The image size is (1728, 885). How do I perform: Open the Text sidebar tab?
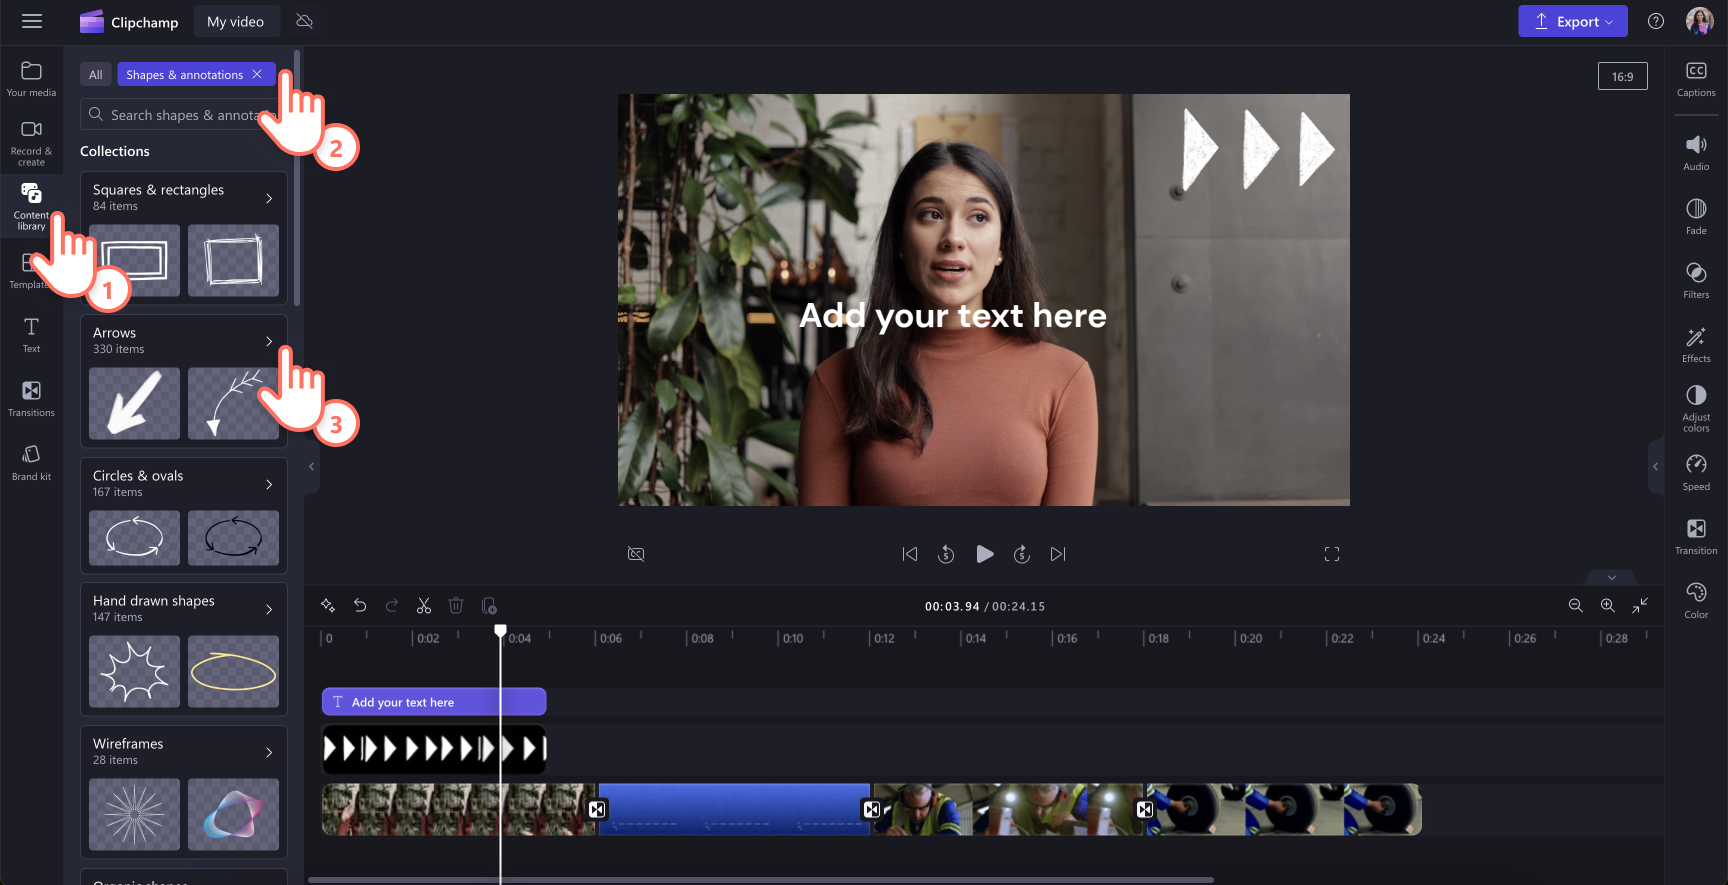pyautogui.click(x=31, y=335)
